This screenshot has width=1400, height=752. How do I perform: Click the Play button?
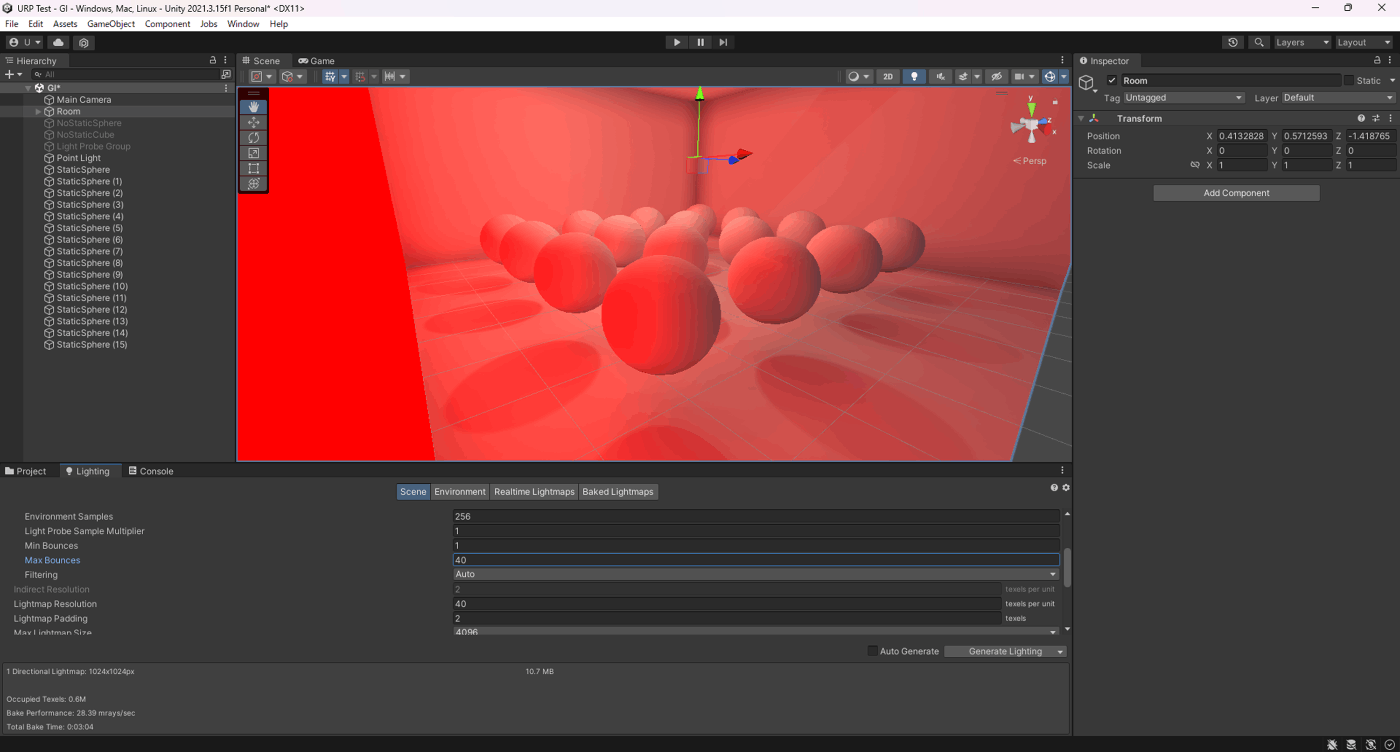click(x=677, y=42)
